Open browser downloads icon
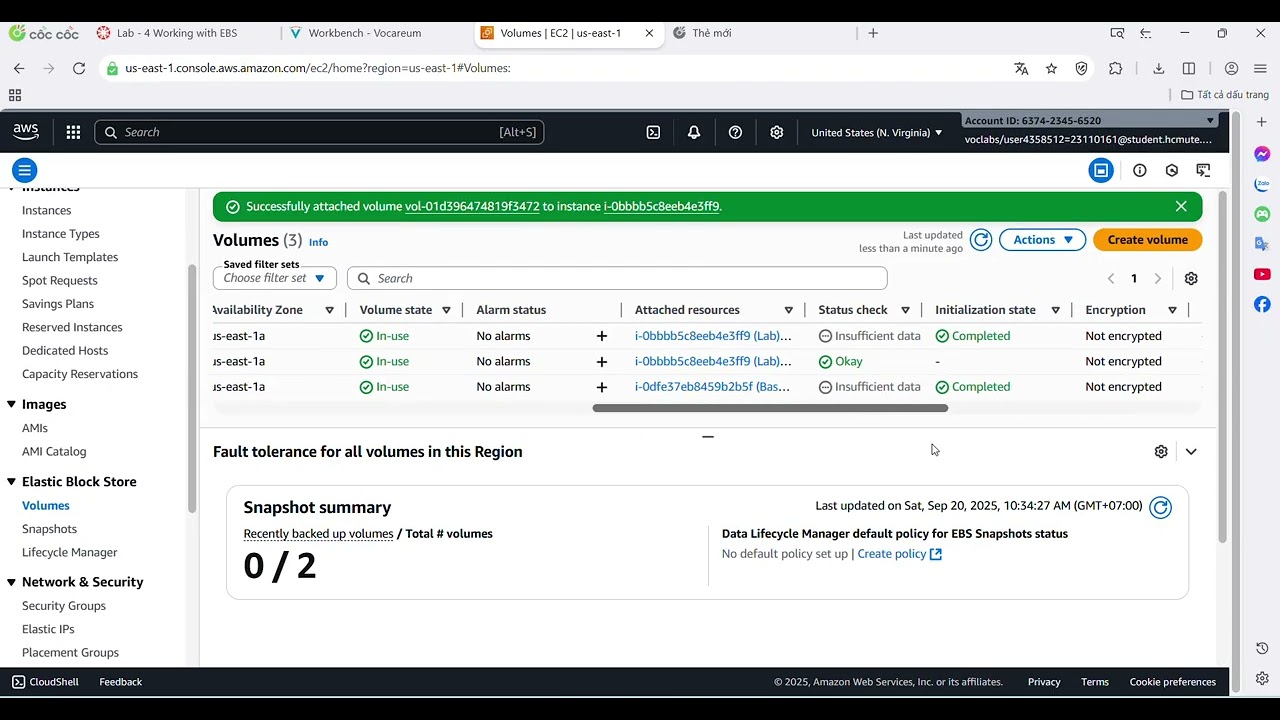The image size is (1280, 720). pos(1158,68)
